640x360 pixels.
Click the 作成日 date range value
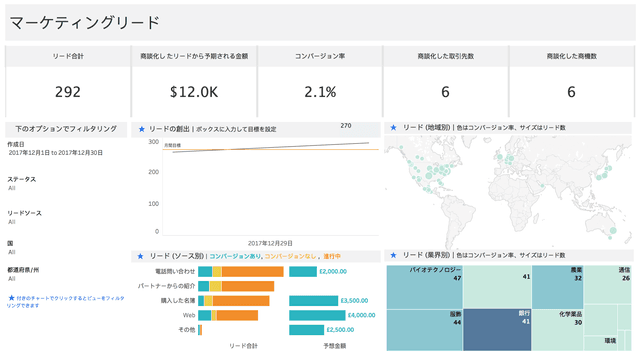[56, 153]
